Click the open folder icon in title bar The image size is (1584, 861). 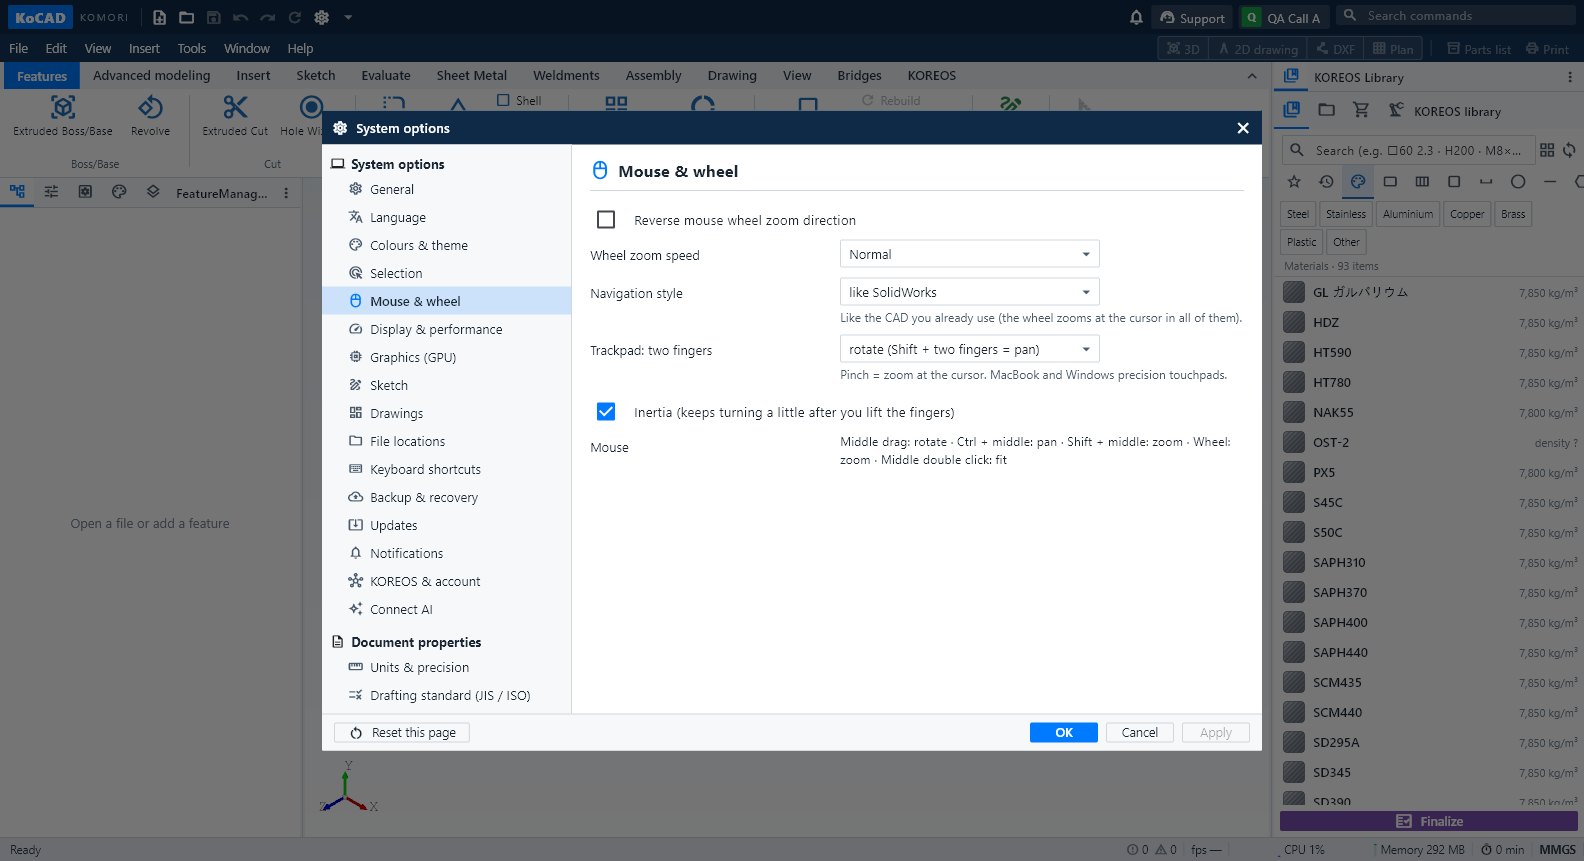[186, 17]
